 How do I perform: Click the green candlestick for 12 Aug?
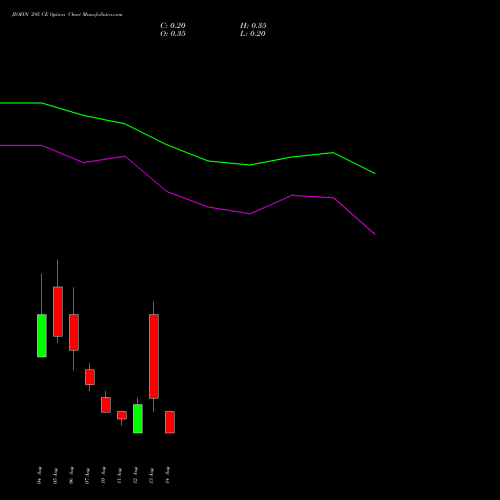[138, 419]
